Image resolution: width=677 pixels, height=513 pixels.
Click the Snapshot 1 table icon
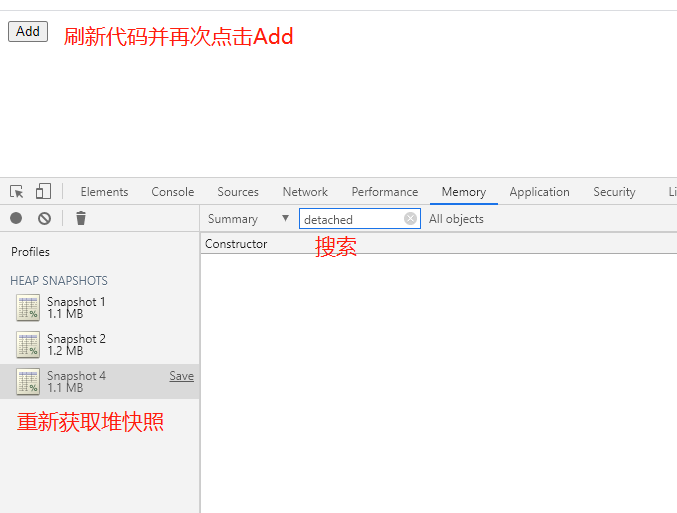pyautogui.click(x=28, y=307)
